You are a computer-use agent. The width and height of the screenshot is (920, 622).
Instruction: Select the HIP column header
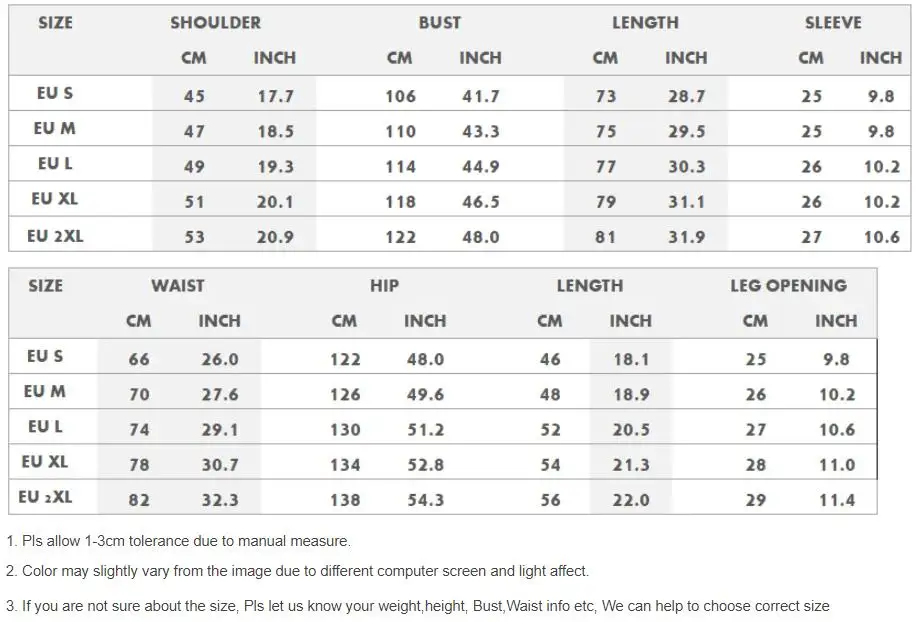tap(384, 286)
